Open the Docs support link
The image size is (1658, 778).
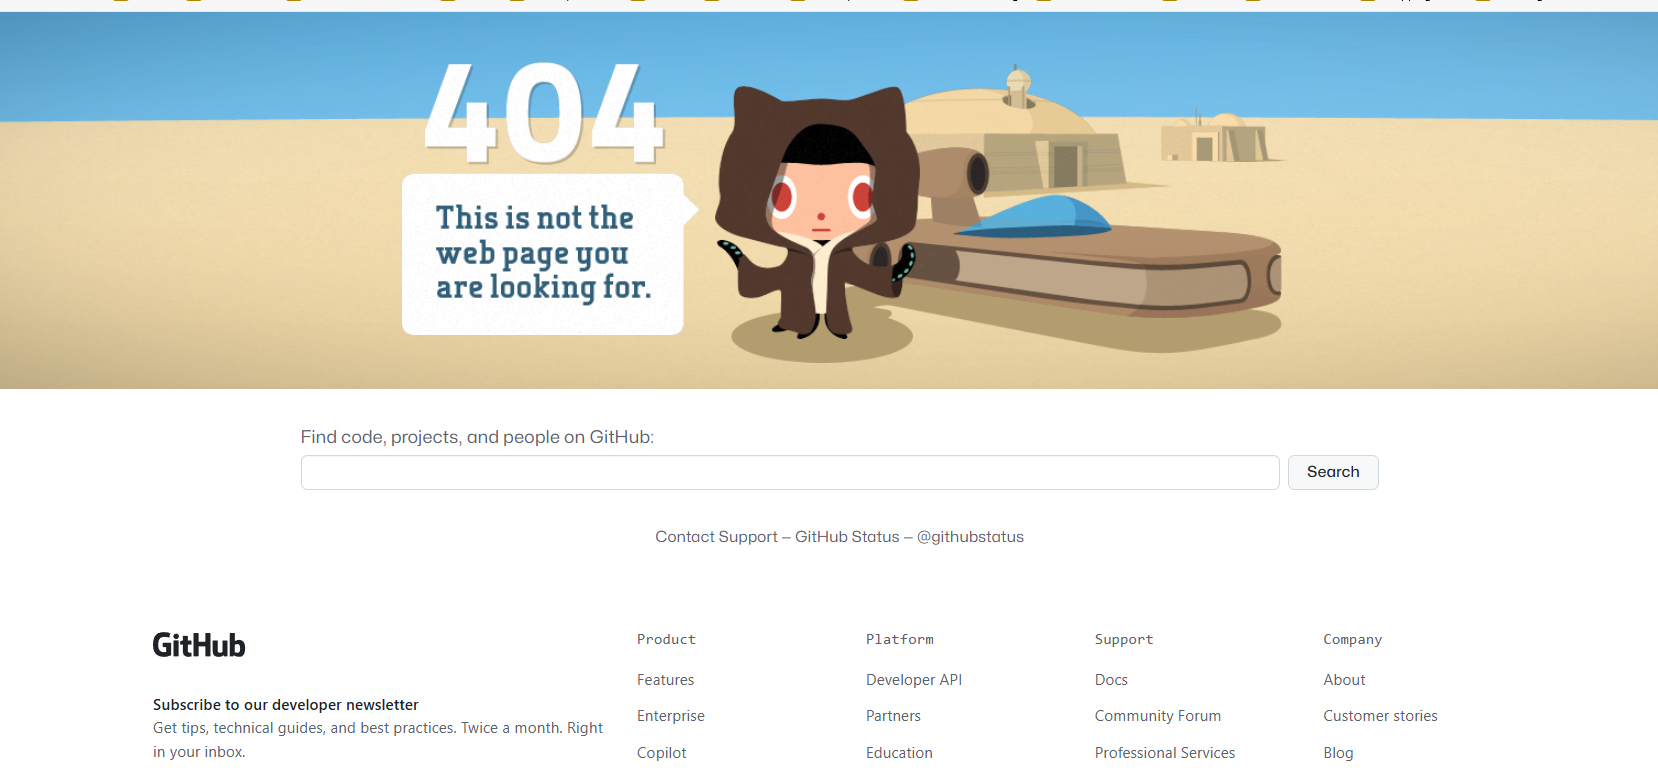(1111, 680)
